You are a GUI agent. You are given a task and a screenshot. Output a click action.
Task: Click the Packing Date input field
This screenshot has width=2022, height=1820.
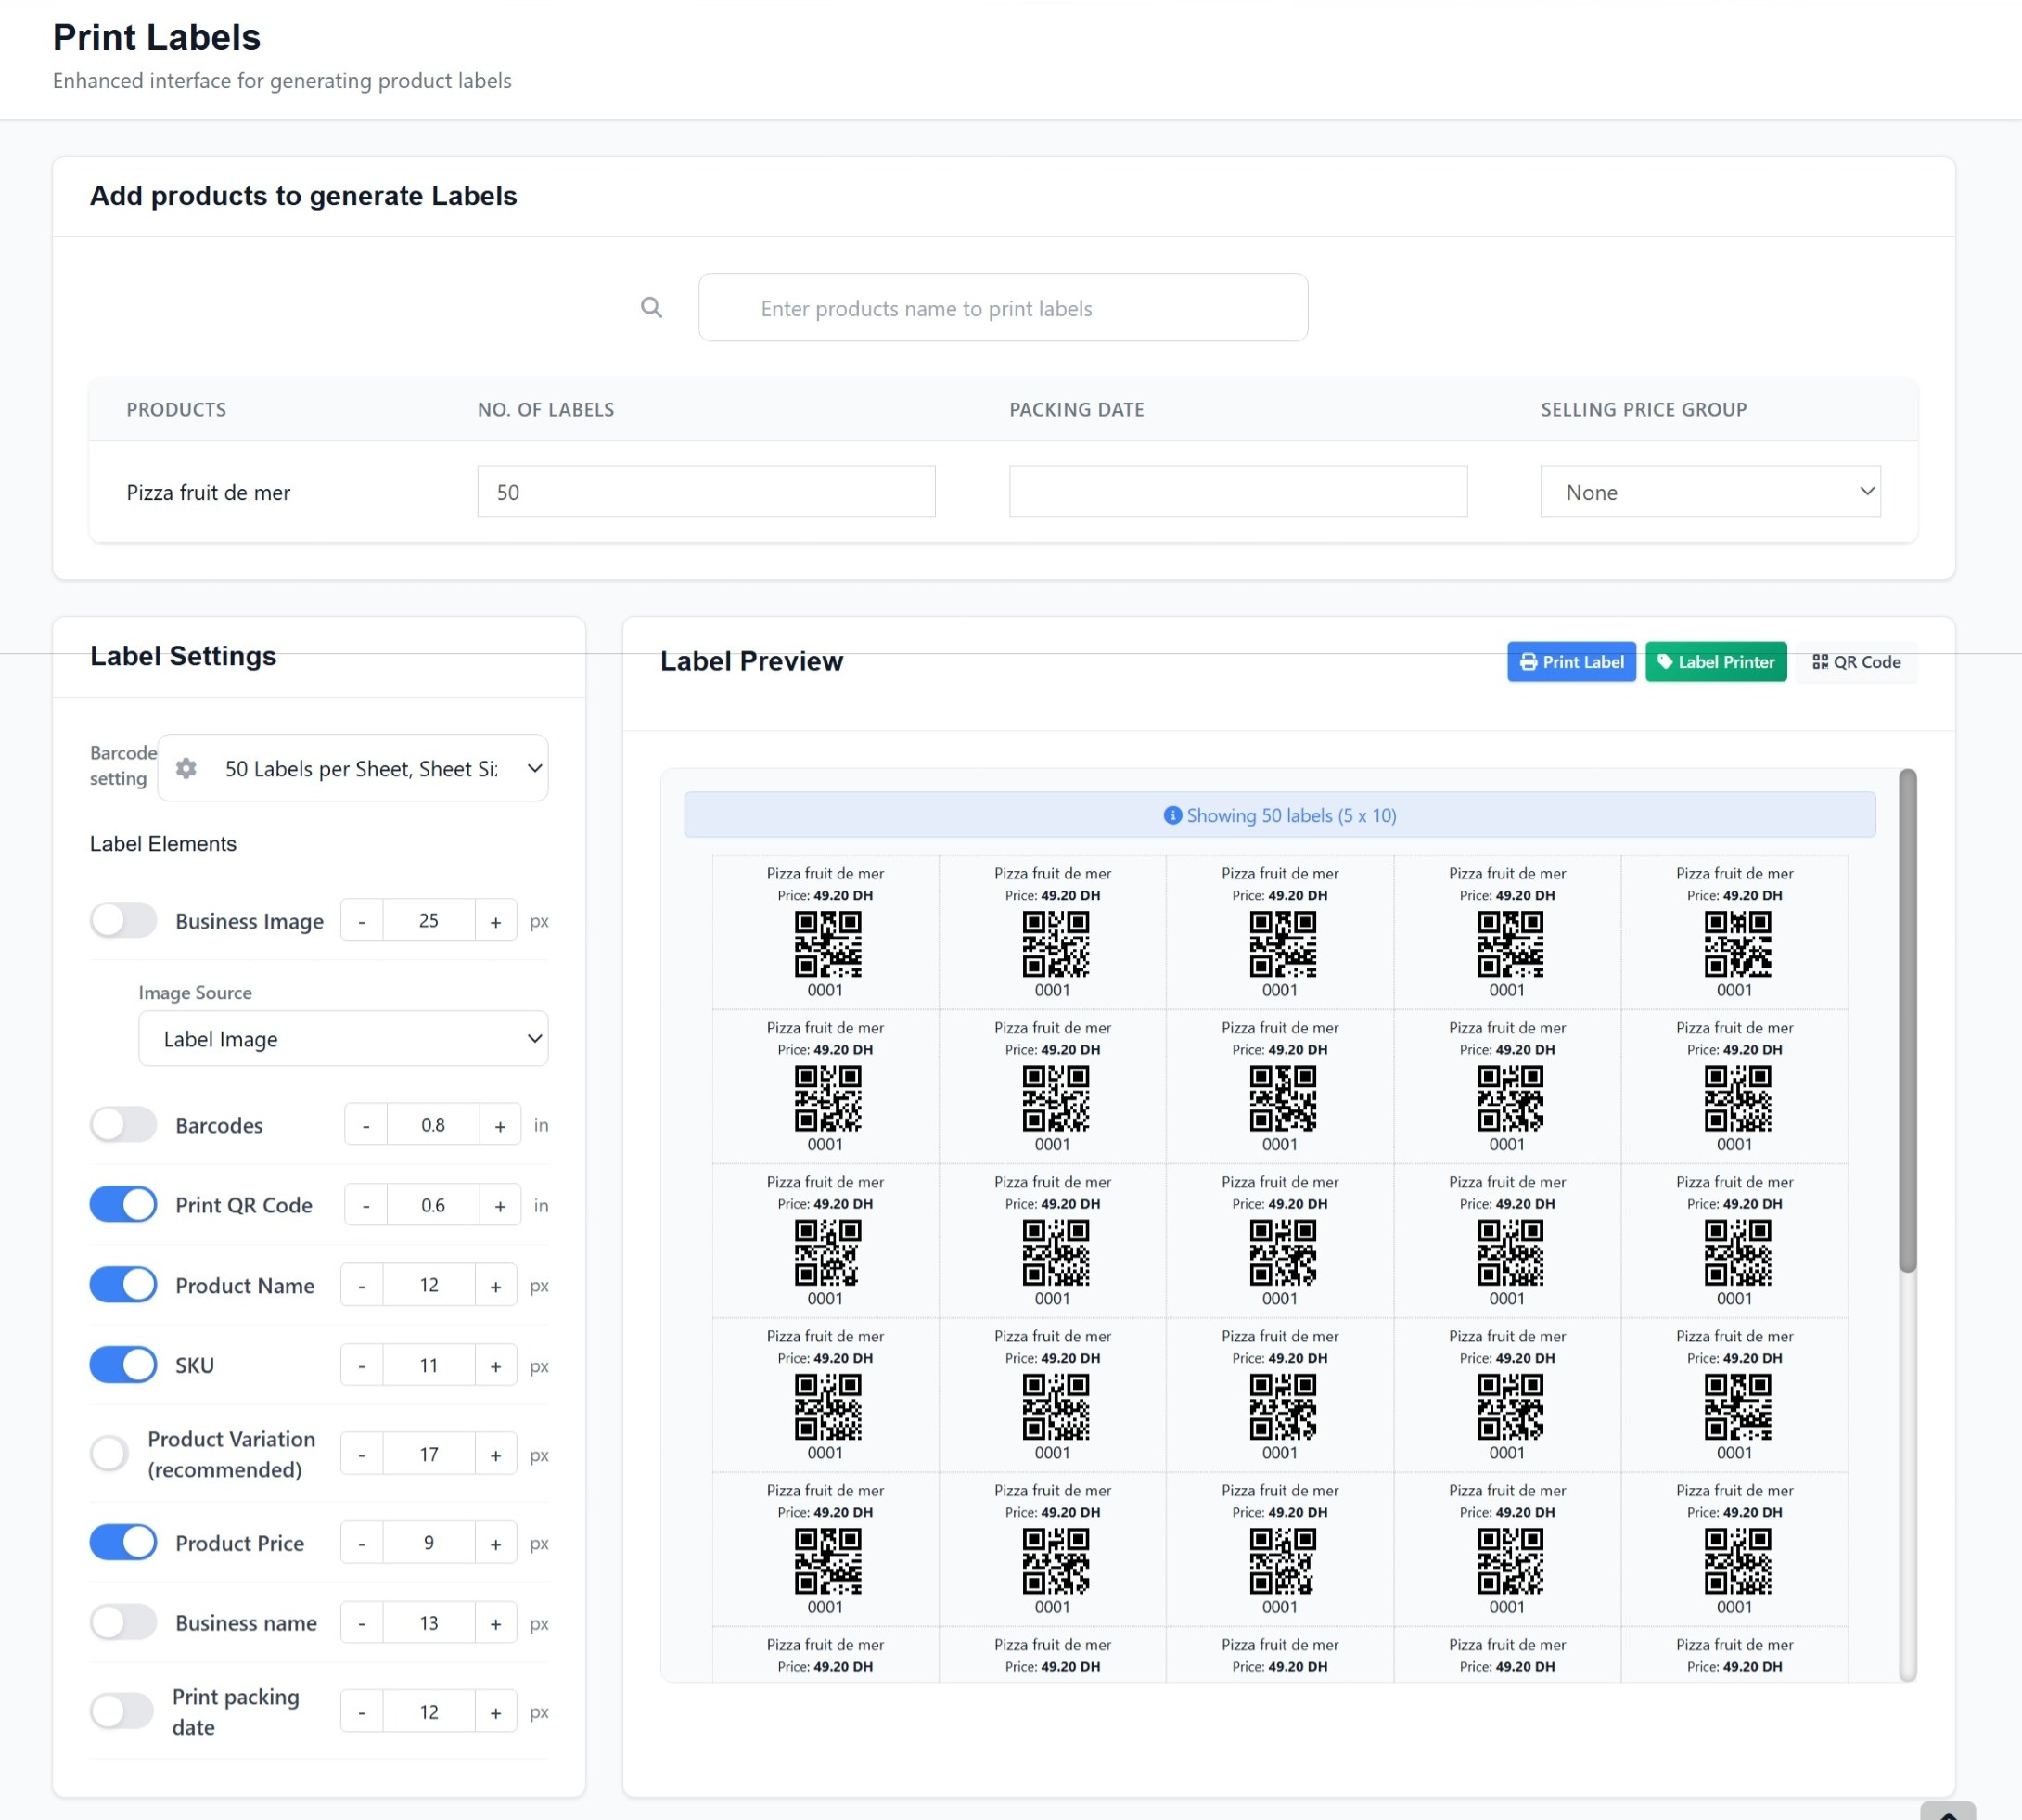(x=1238, y=492)
